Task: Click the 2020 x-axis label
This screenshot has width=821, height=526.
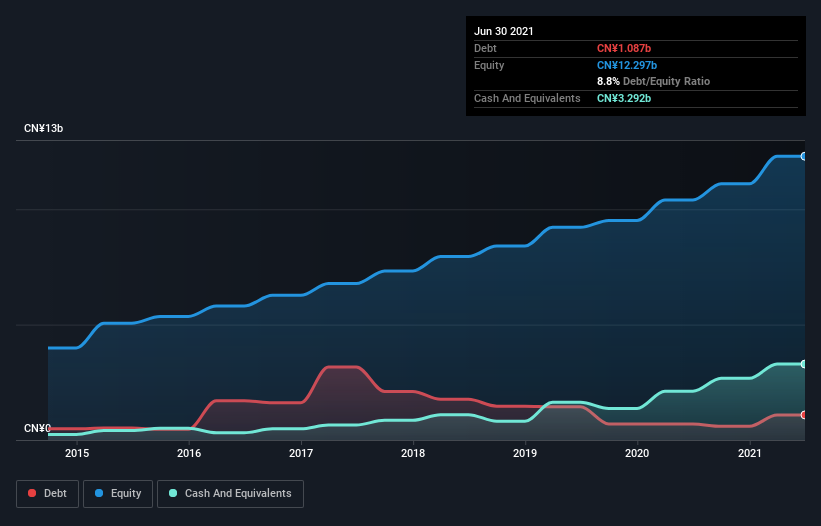Action: tap(637, 453)
